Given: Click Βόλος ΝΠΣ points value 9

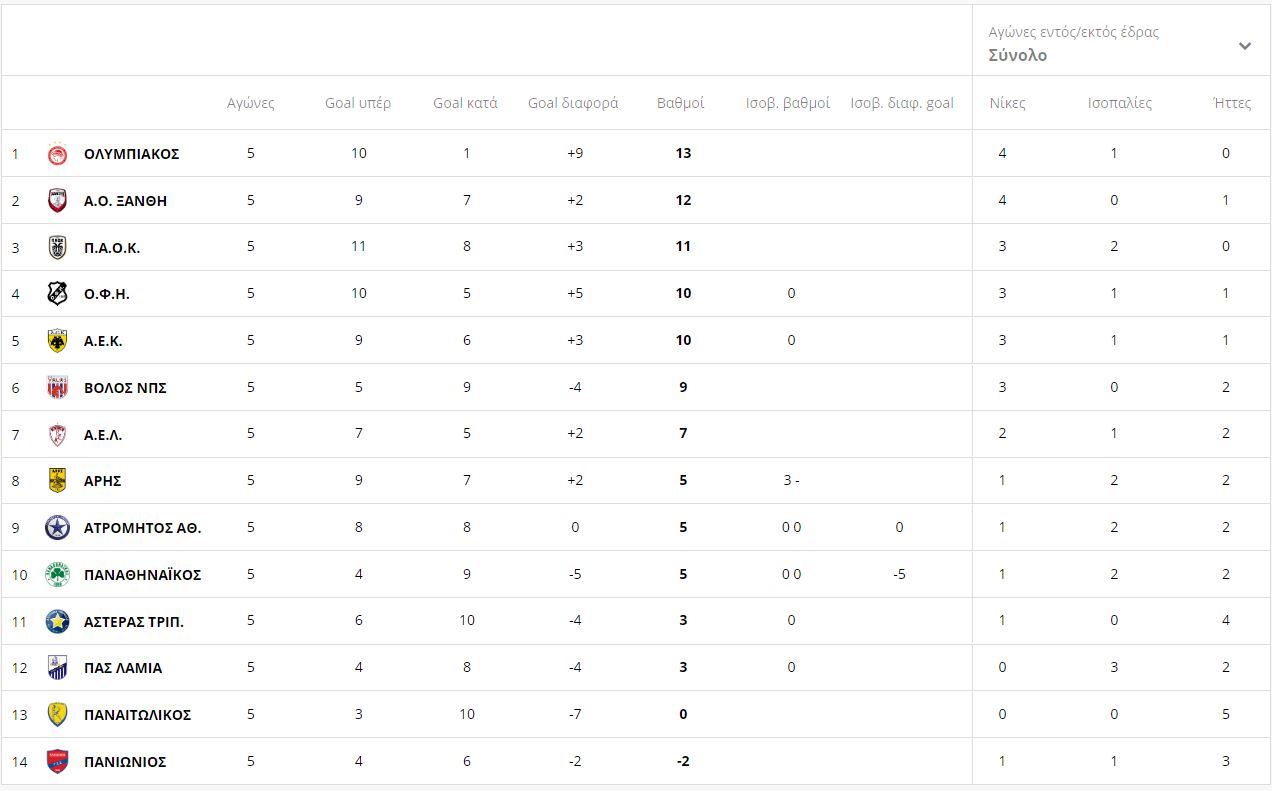Looking at the screenshot, I should click(x=683, y=388).
